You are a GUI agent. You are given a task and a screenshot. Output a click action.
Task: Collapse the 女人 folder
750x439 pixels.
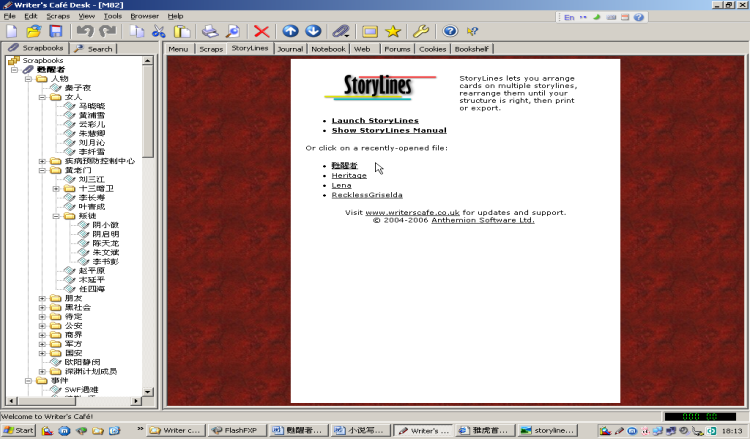[x=42, y=97]
